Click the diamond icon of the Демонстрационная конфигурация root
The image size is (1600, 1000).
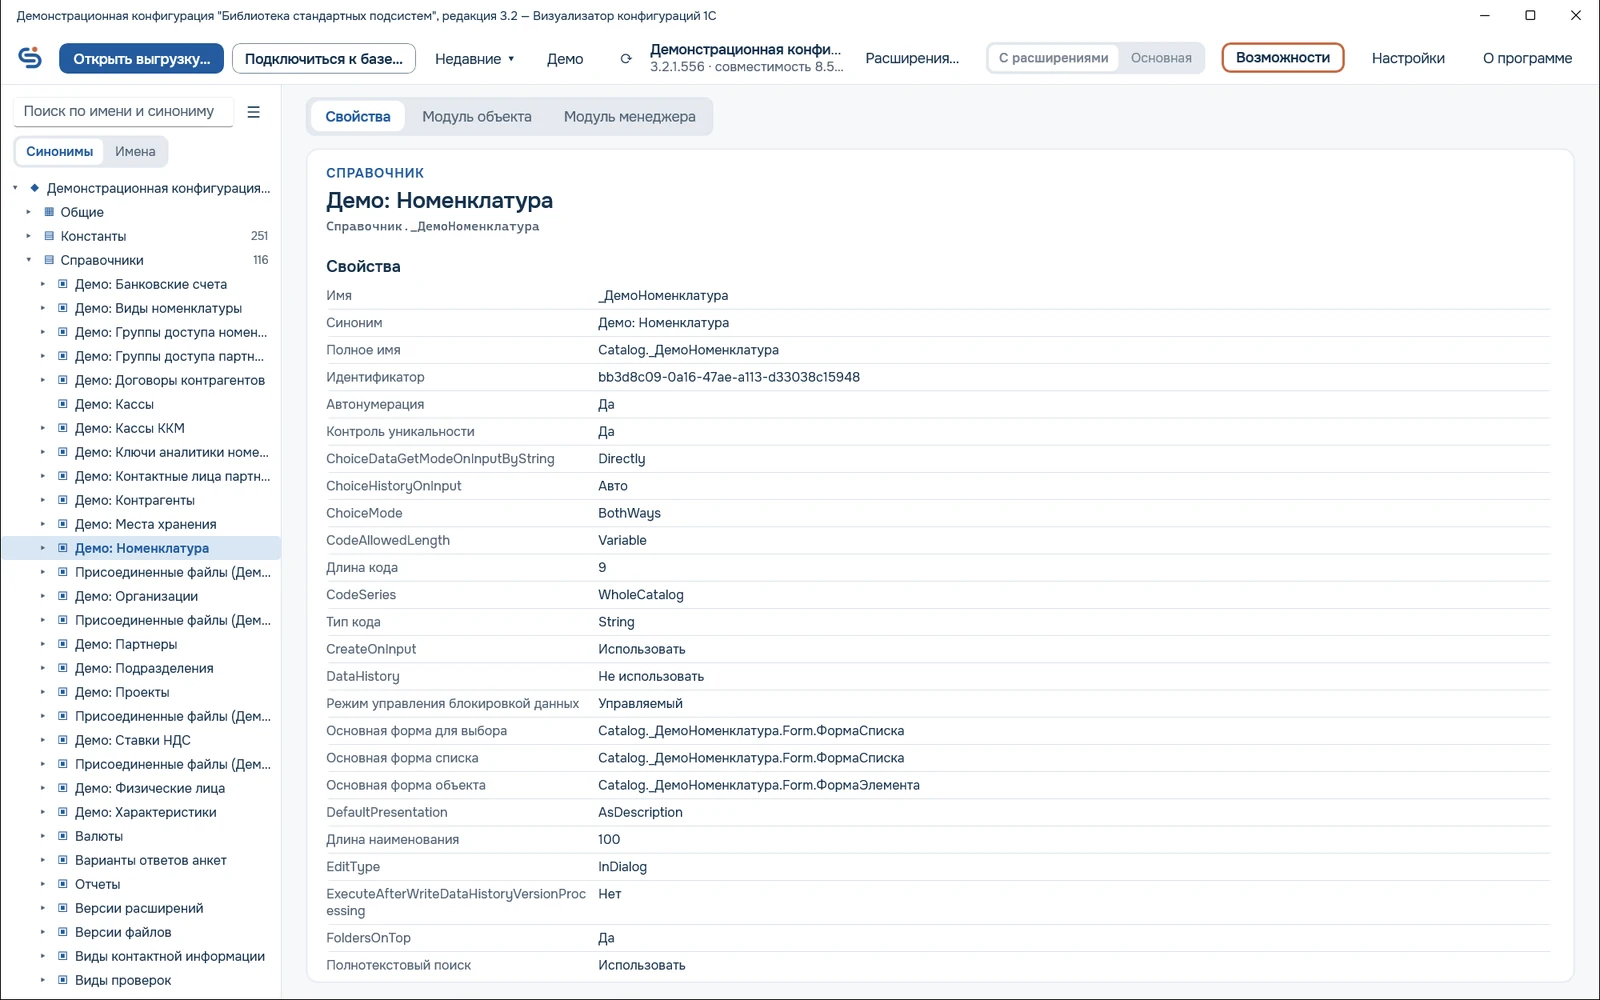(x=34, y=188)
